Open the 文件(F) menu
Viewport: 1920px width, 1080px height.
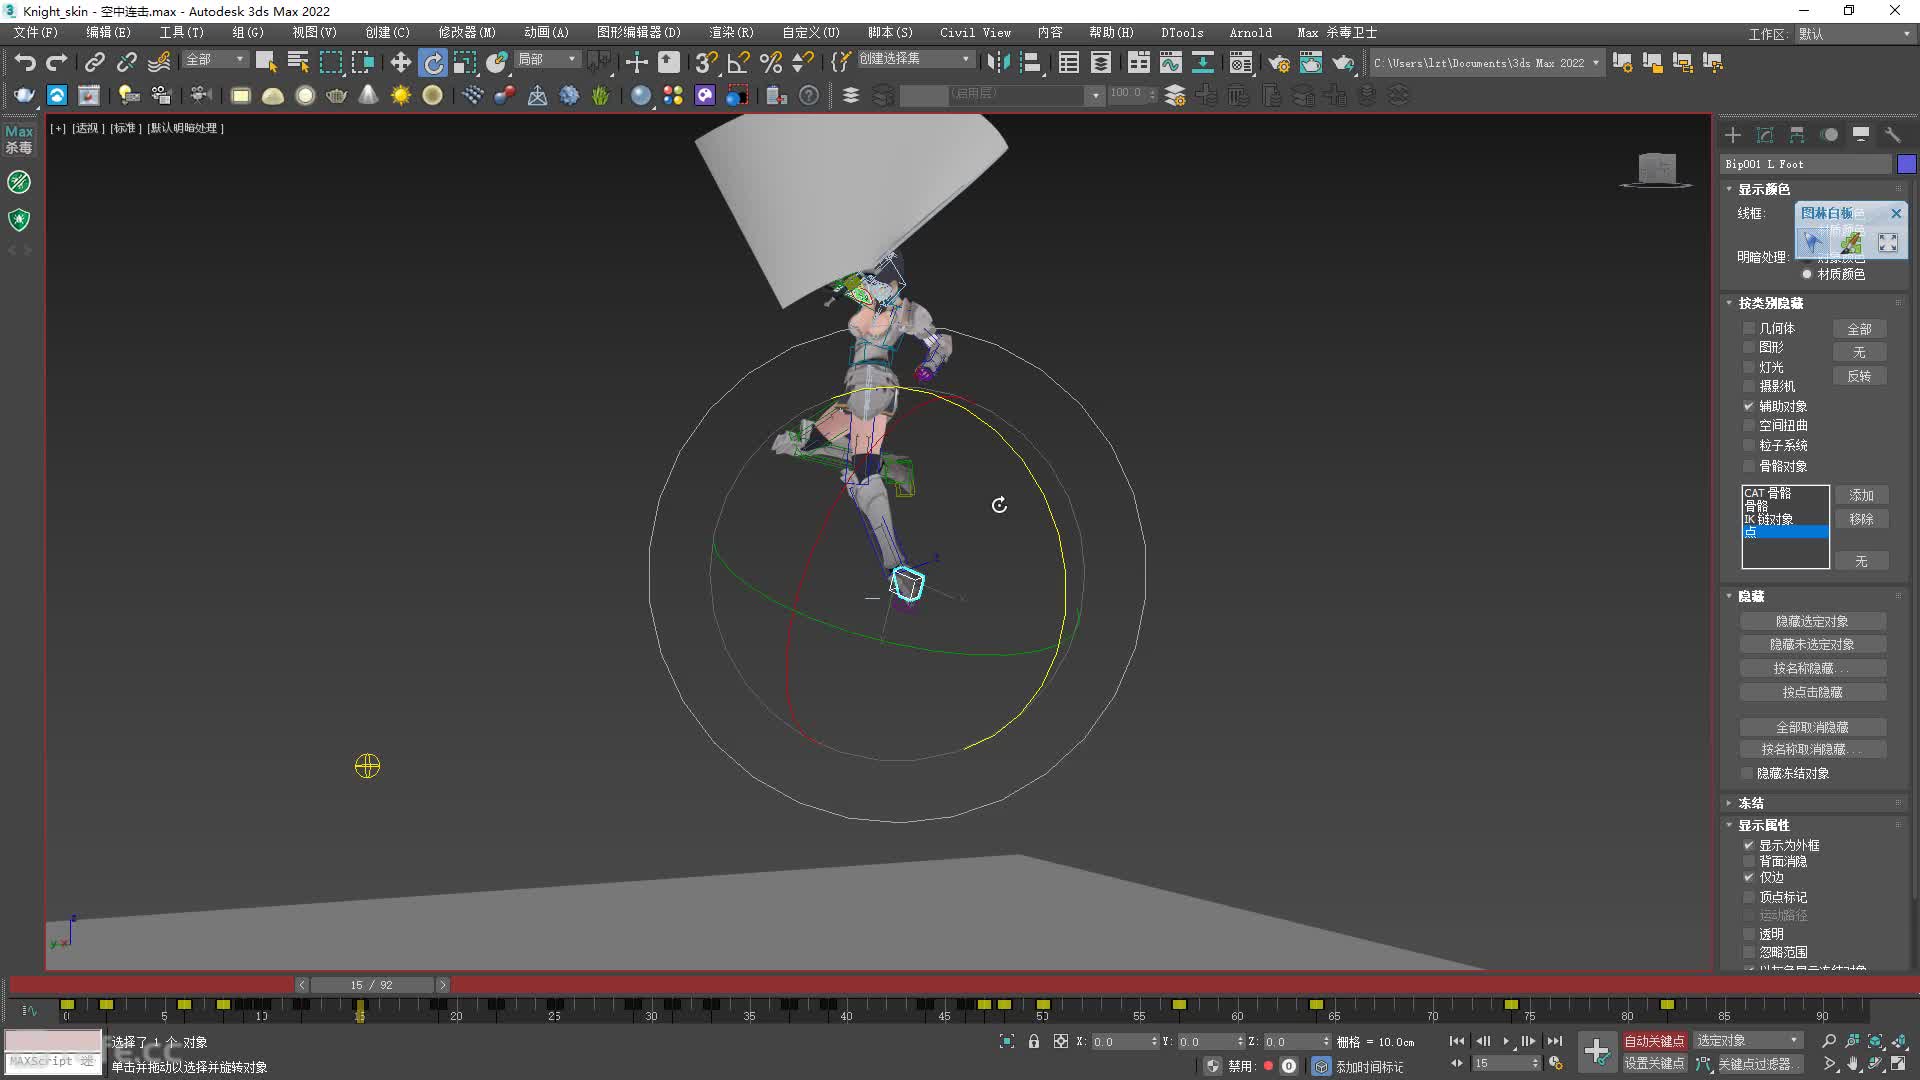(x=36, y=33)
